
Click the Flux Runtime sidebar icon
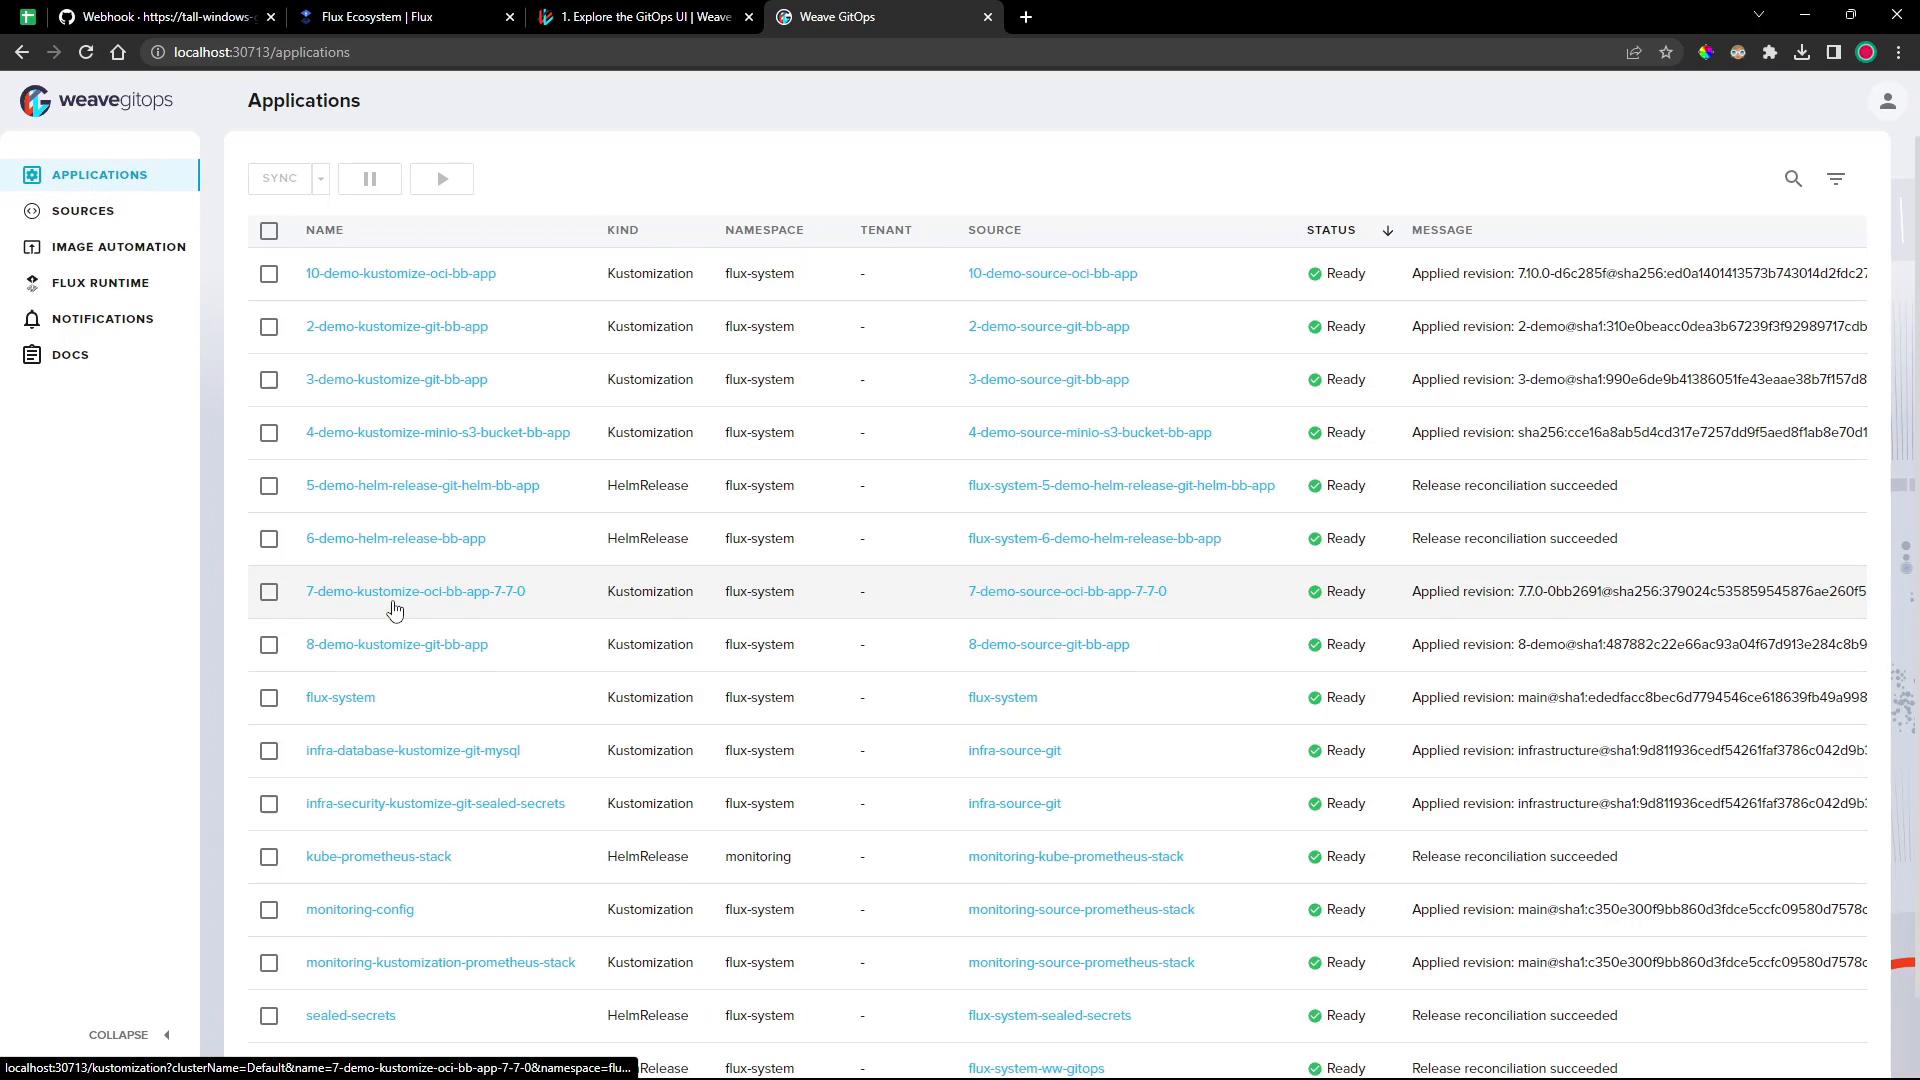click(32, 283)
